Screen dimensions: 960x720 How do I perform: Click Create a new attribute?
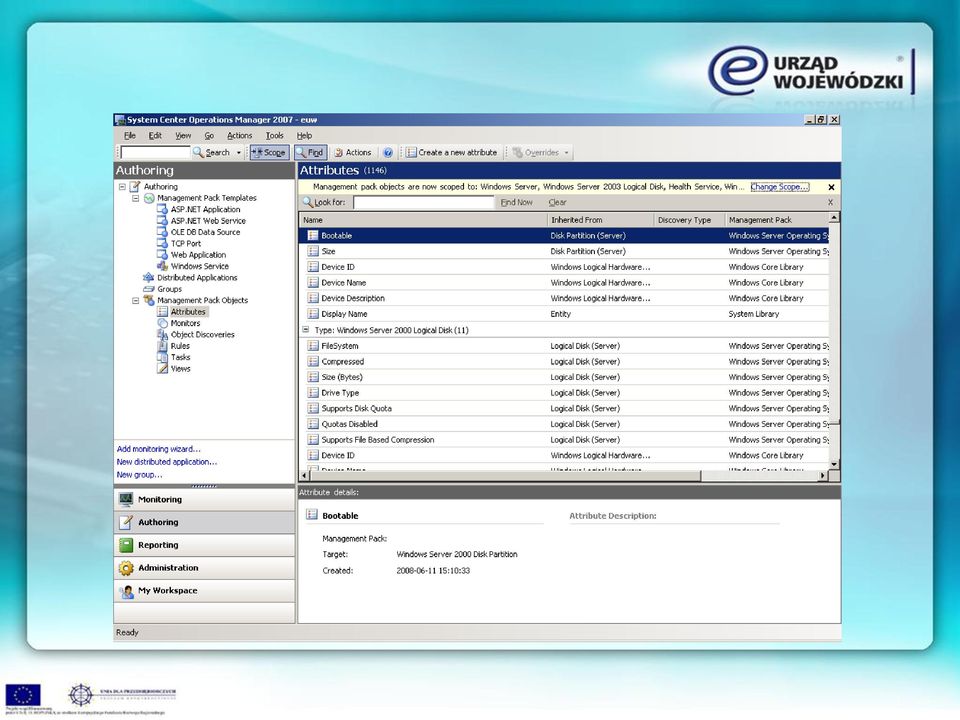(x=452, y=152)
